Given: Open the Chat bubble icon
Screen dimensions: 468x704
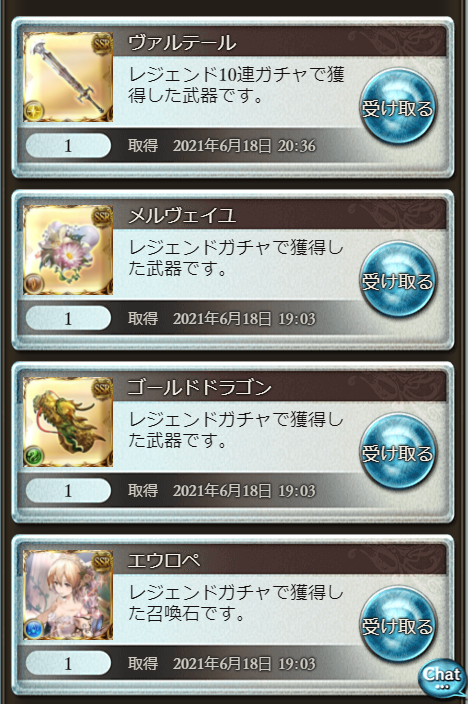Looking at the screenshot, I should tap(442, 677).
